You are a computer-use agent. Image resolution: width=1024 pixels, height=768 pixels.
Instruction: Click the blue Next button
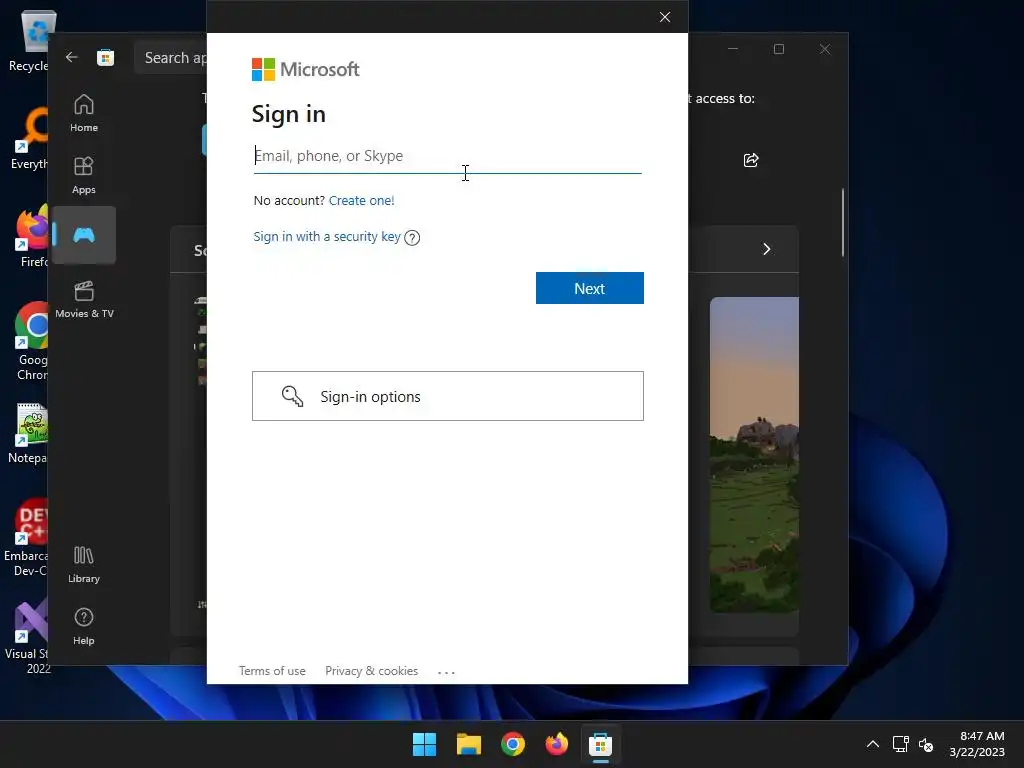coord(590,288)
